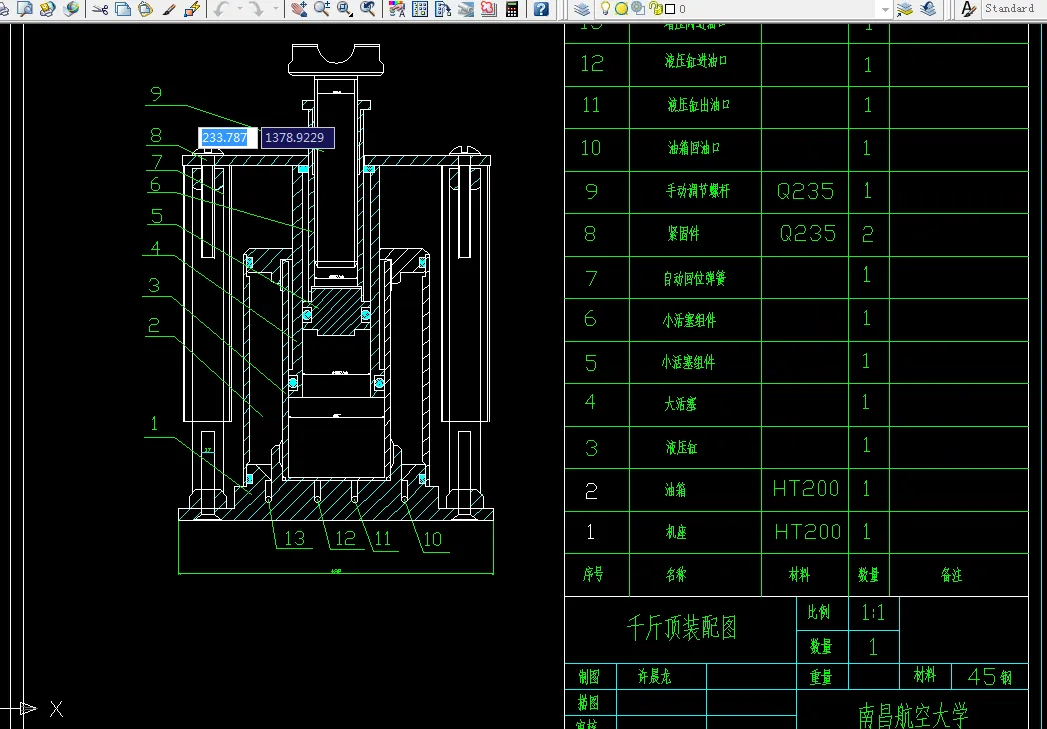Viewport: 1047px width, 729px height.
Task: Open the Properties palette icon
Action: coord(397,9)
